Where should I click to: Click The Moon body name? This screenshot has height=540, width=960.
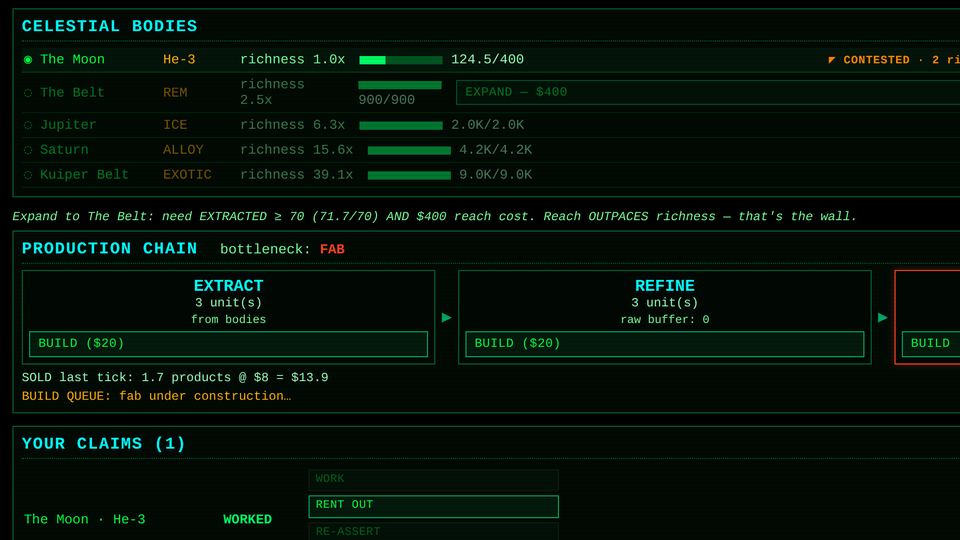[x=72, y=59]
